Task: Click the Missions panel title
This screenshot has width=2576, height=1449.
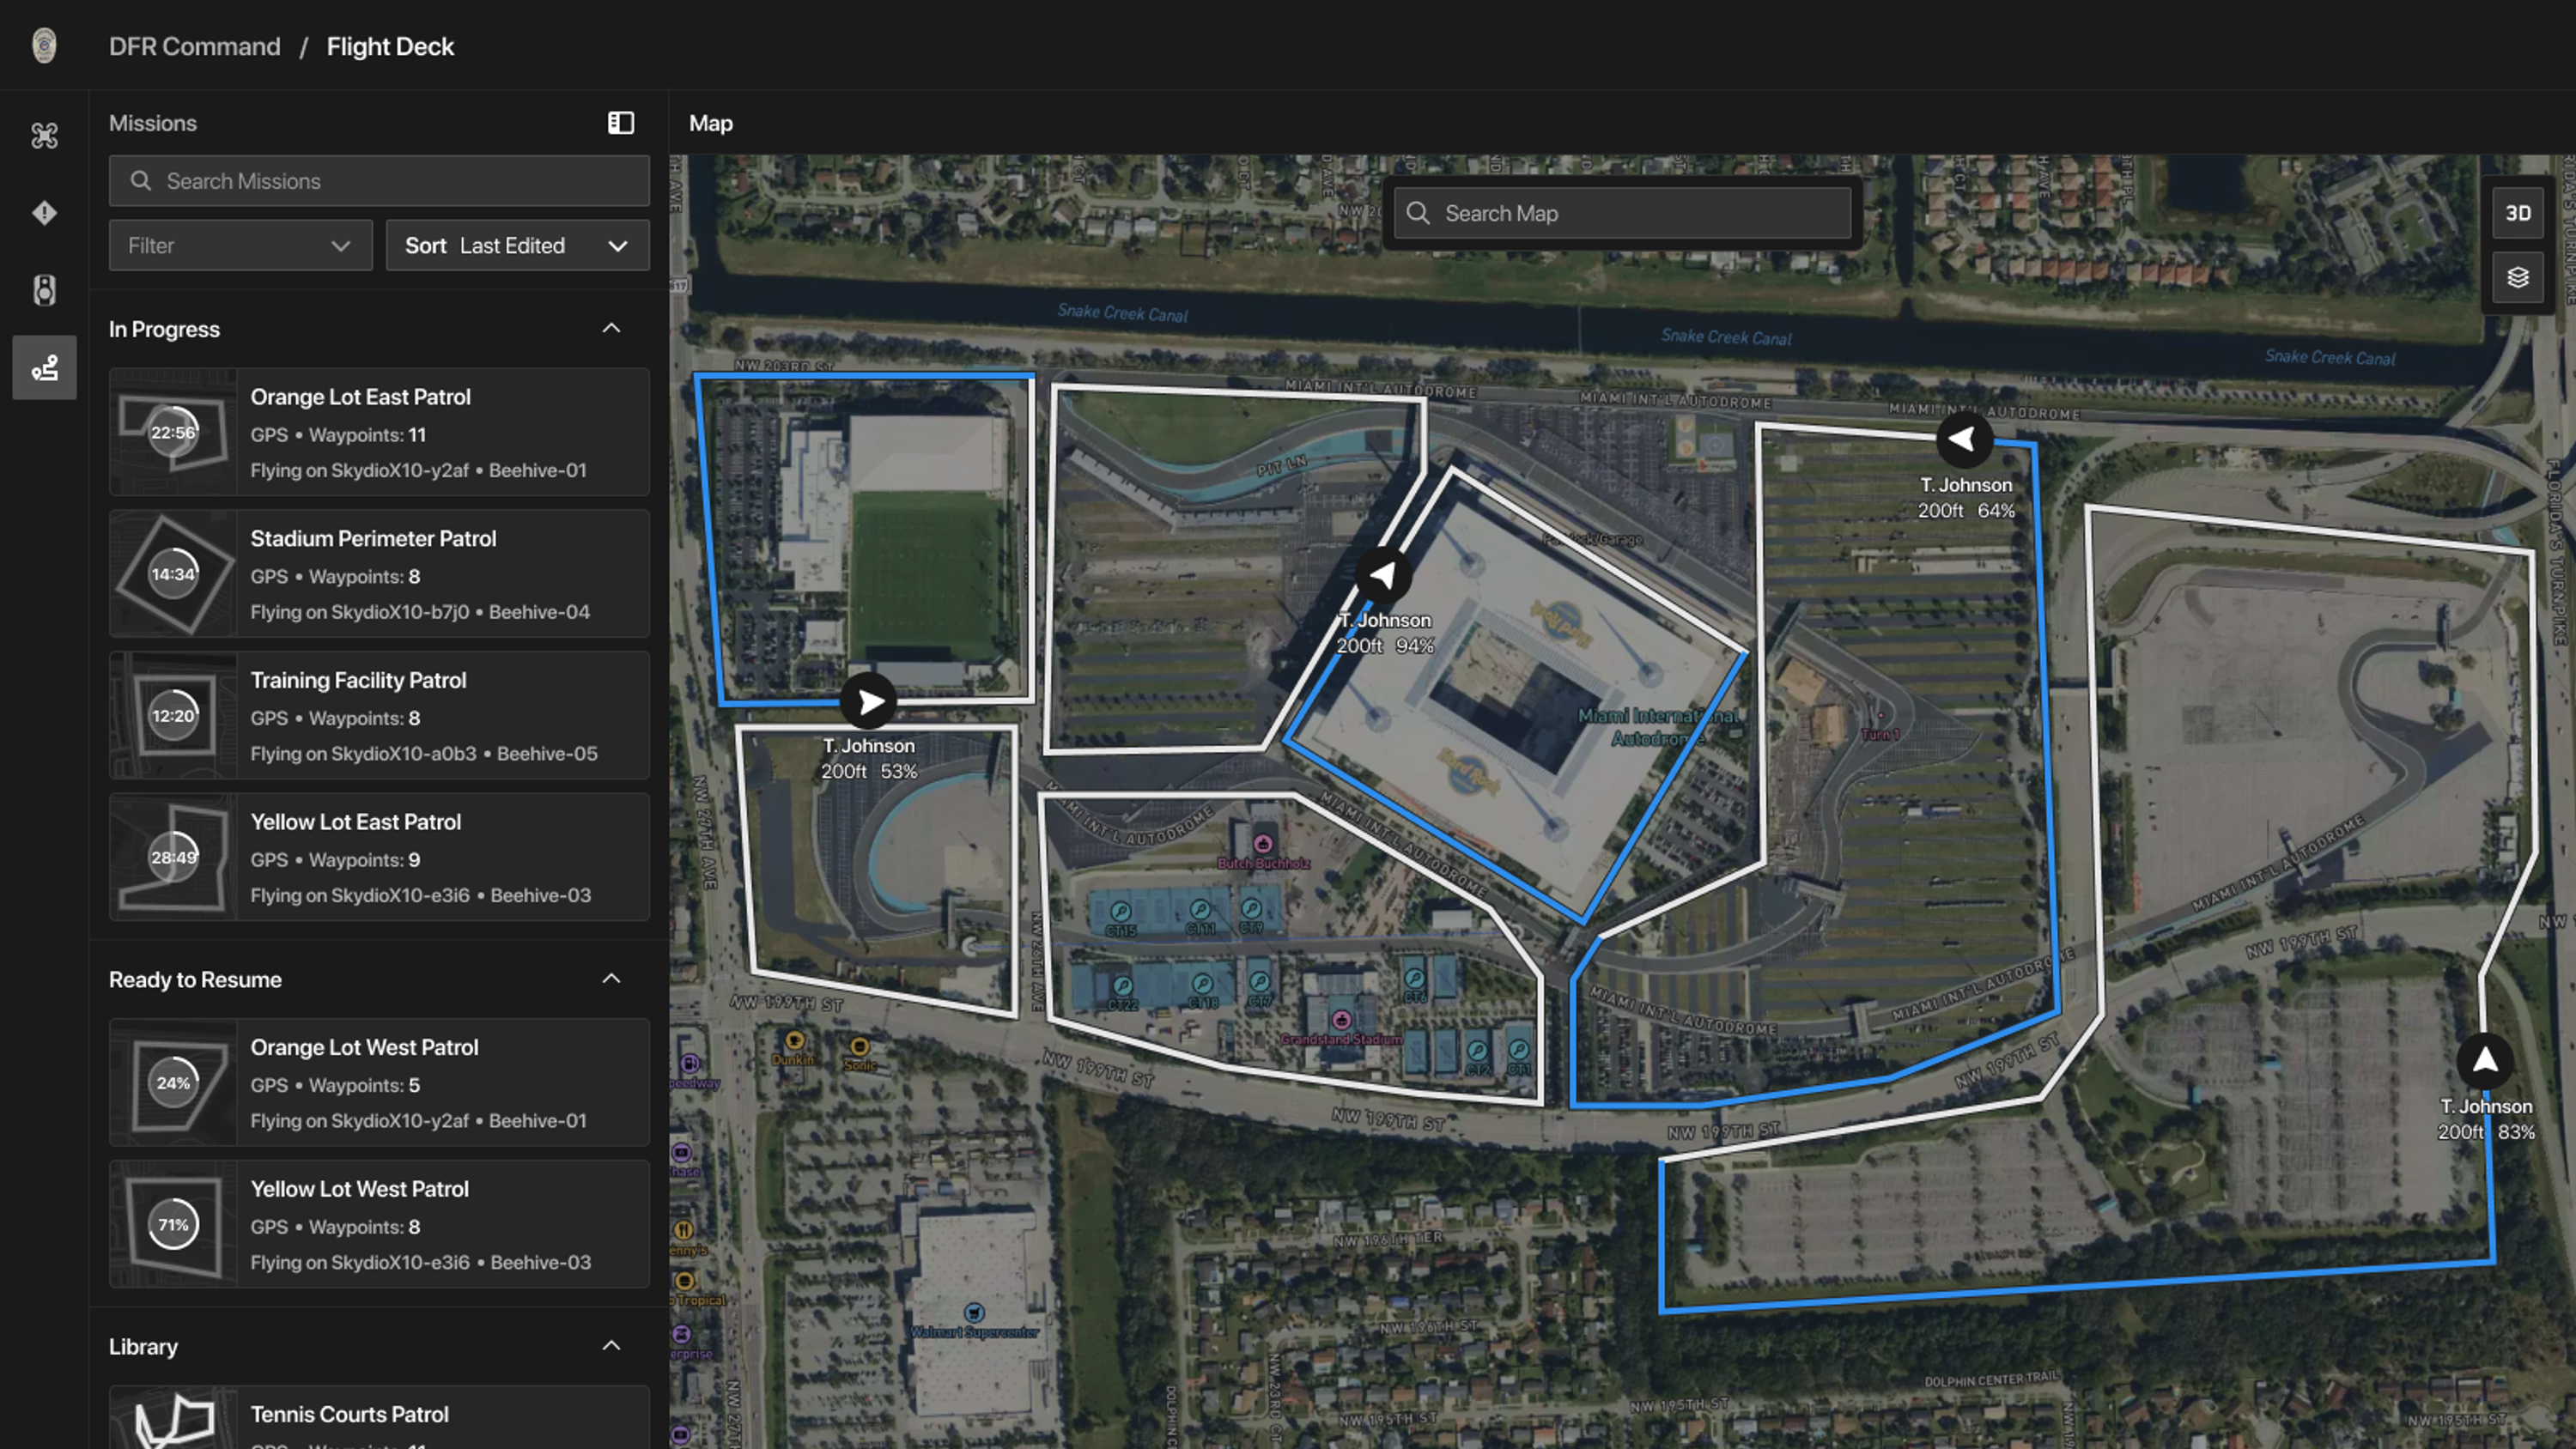Action: coord(153,123)
